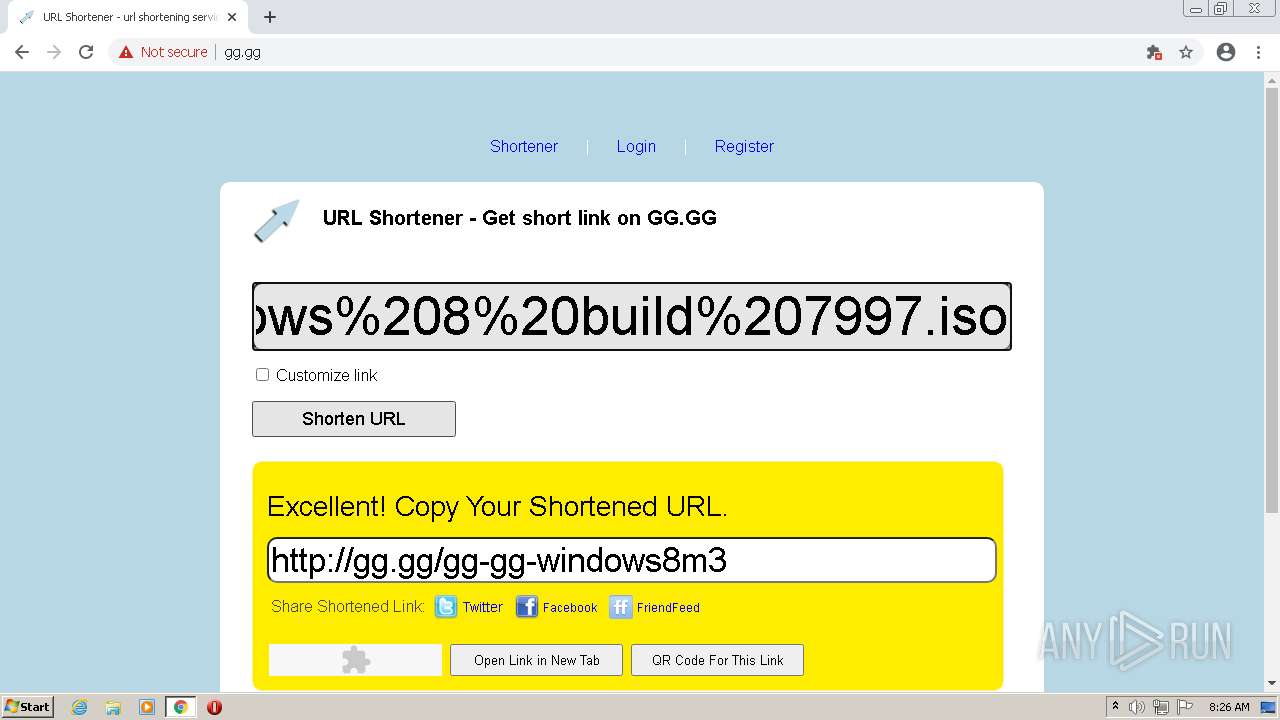
Task: Show hidden system tray icons
Action: click(x=1115, y=707)
